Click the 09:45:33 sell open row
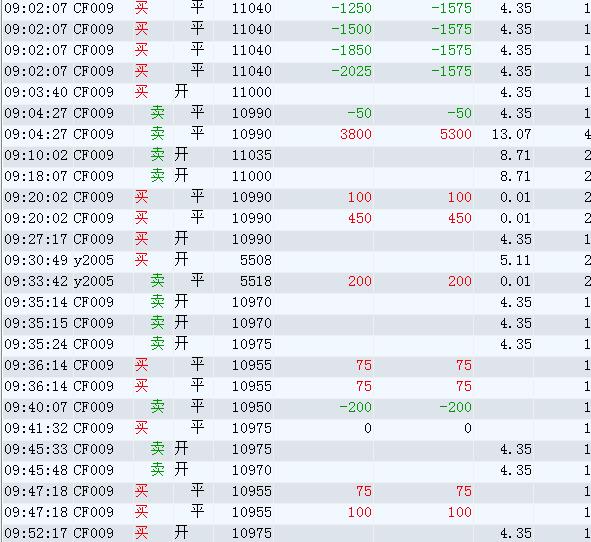 (x=296, y=449)
